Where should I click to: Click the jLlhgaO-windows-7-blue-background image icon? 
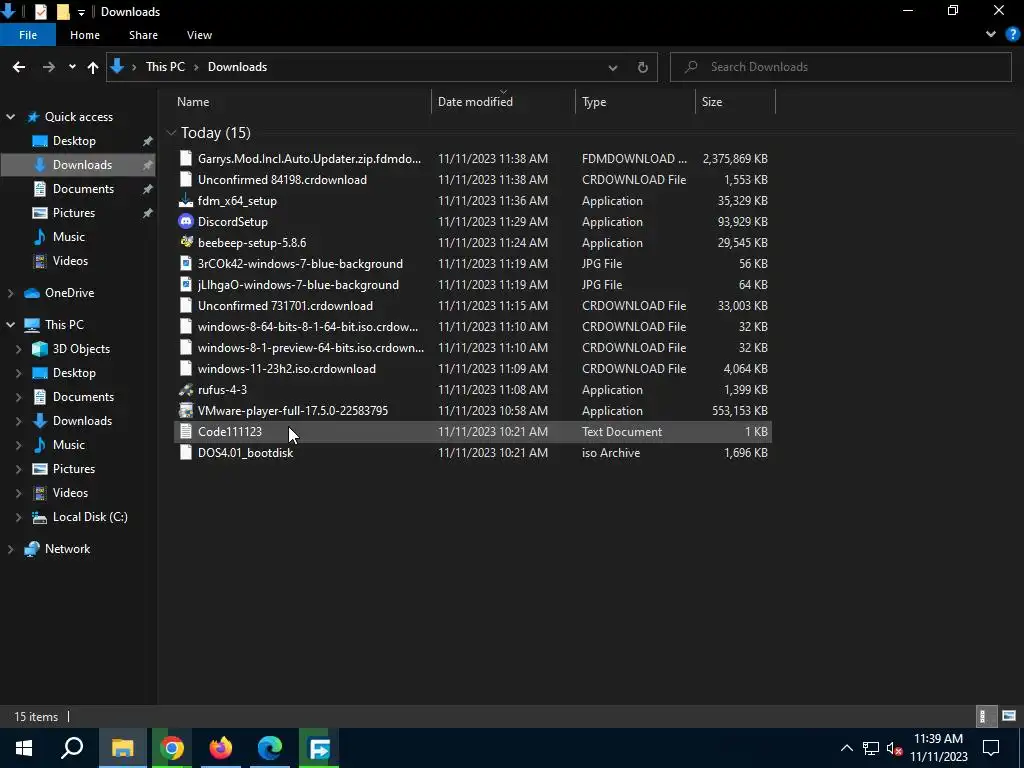[x=186, y=285]
